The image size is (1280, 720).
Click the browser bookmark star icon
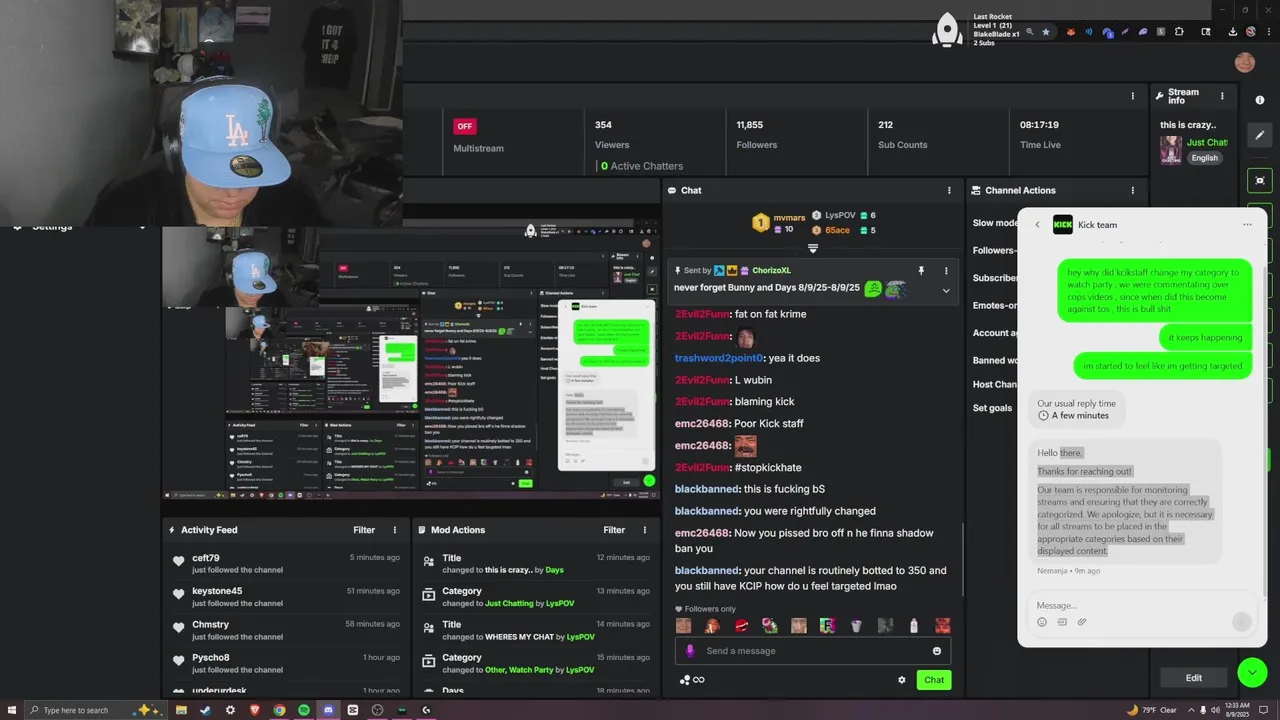(x=1046, y=32)
